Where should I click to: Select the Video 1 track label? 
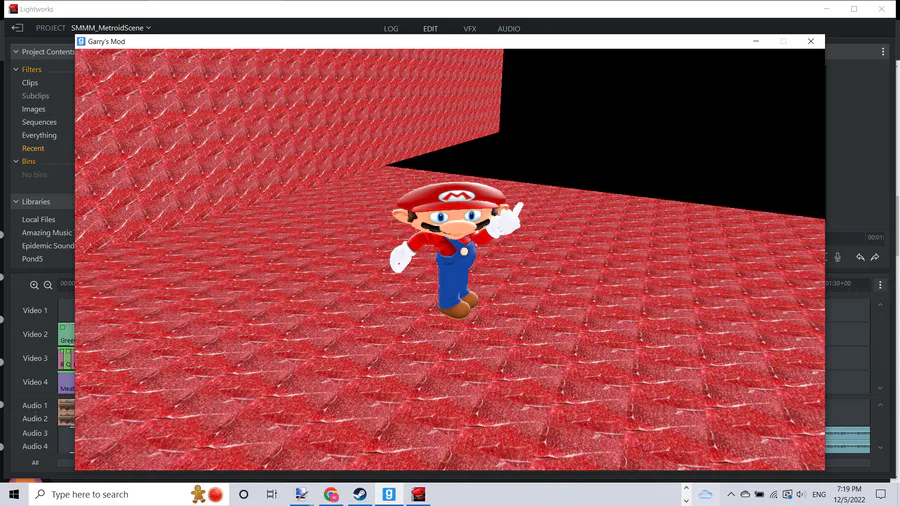tap(35, 310)
